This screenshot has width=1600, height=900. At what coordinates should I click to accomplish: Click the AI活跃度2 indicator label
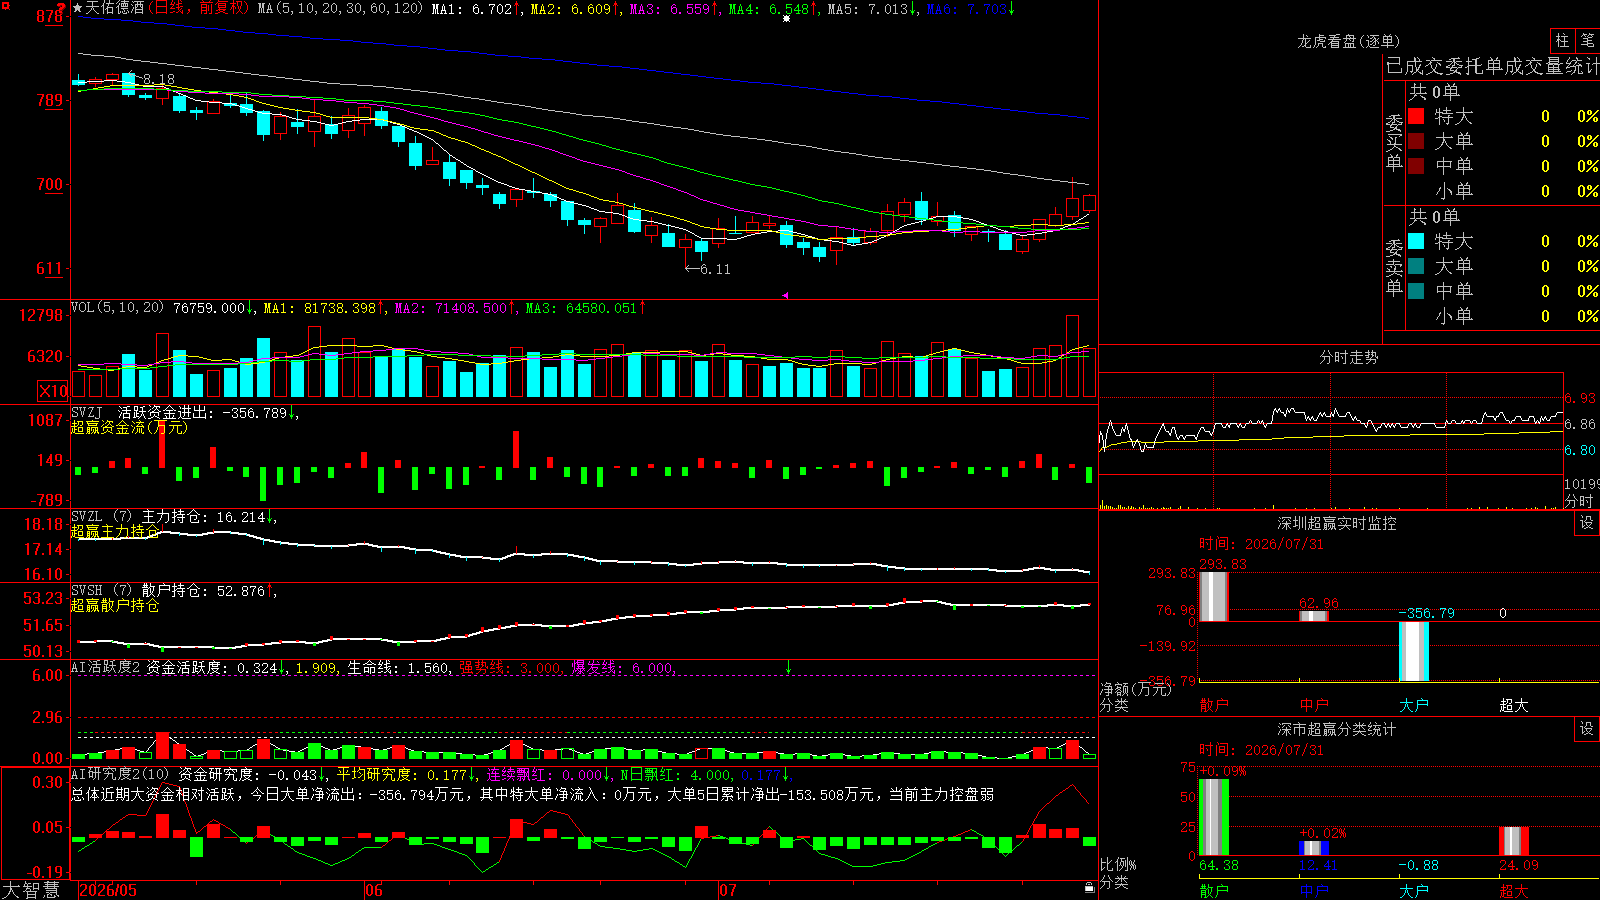[106, 668]
